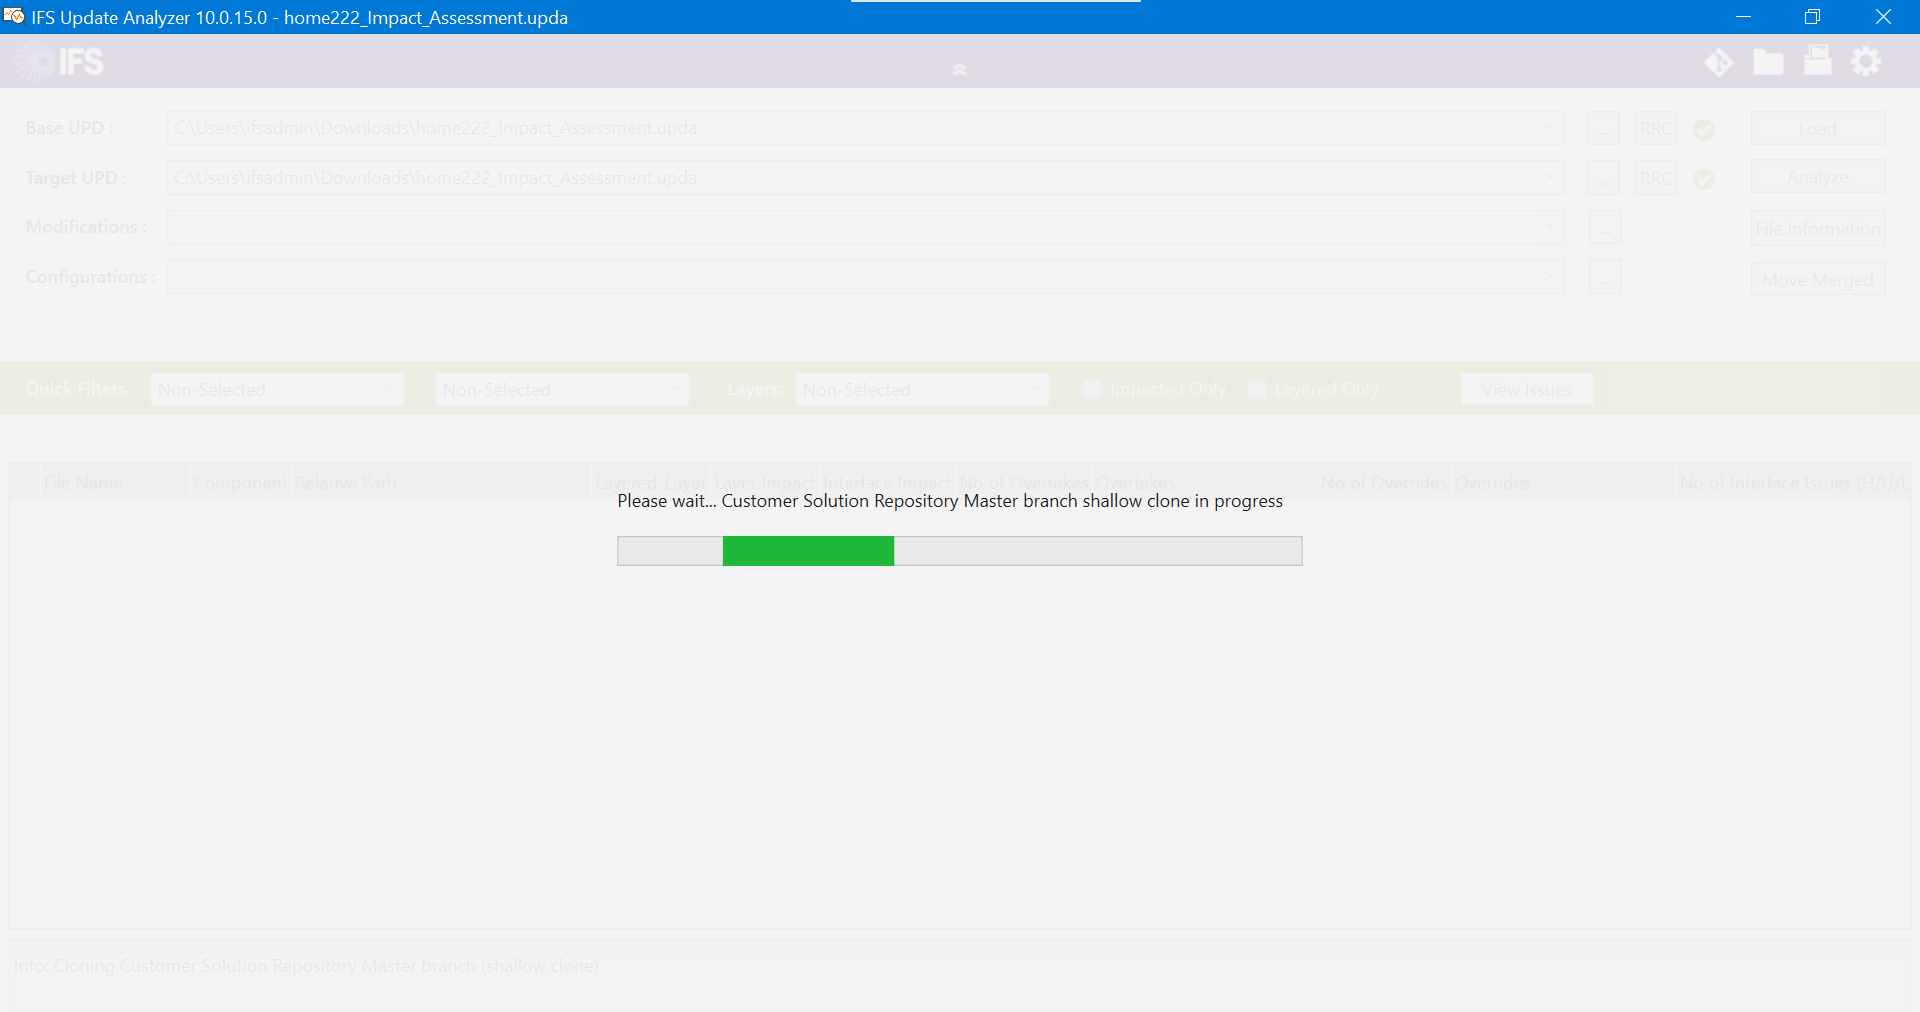Sort by the Component column header
The width and height of the screenshot is (1920, 1012).
(x=240, y=482)
